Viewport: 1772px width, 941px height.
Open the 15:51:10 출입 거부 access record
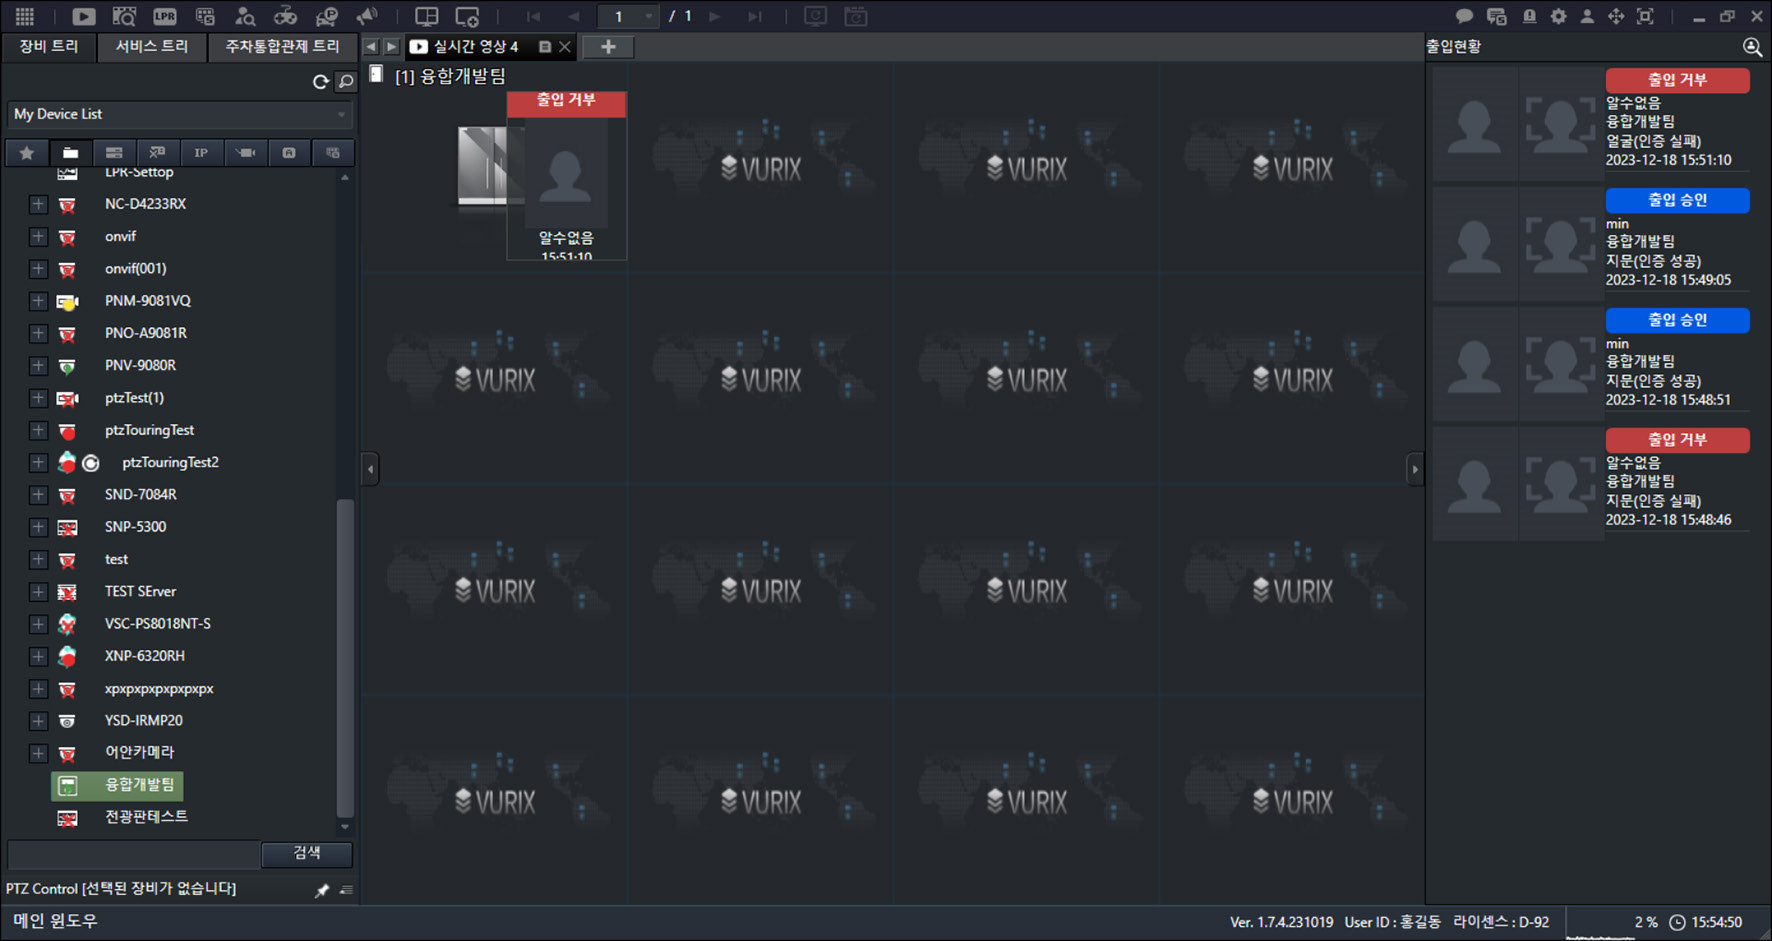(1591, 123)
